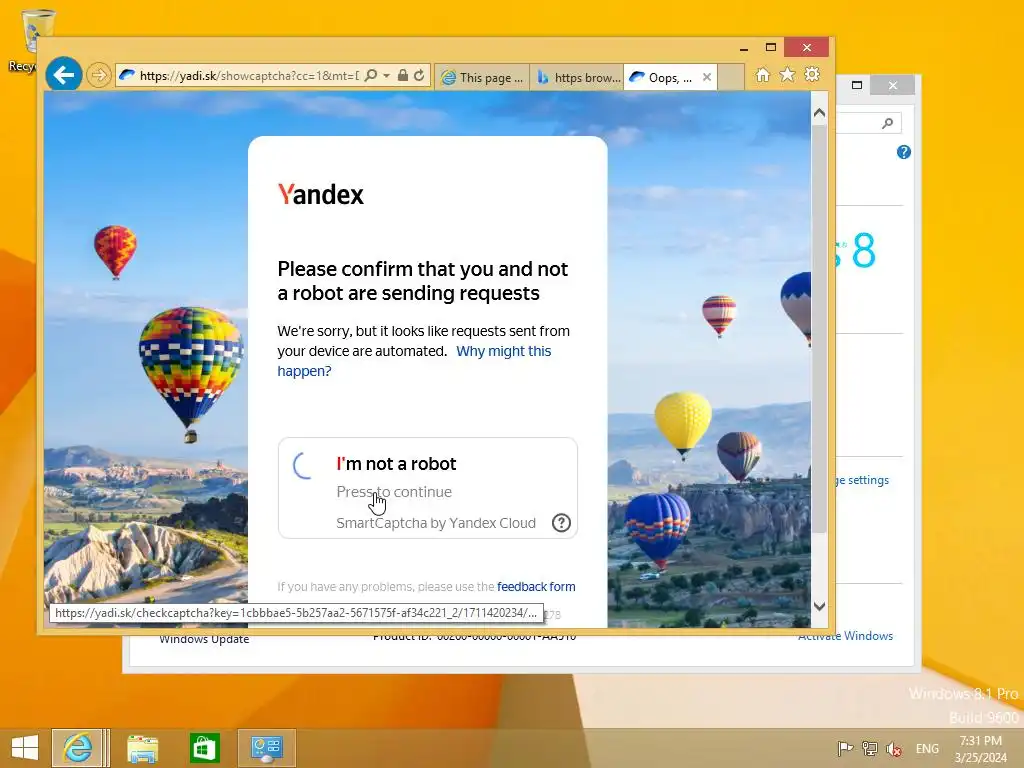
Task: Click the search icon in background System window
Action: point(888,123)
